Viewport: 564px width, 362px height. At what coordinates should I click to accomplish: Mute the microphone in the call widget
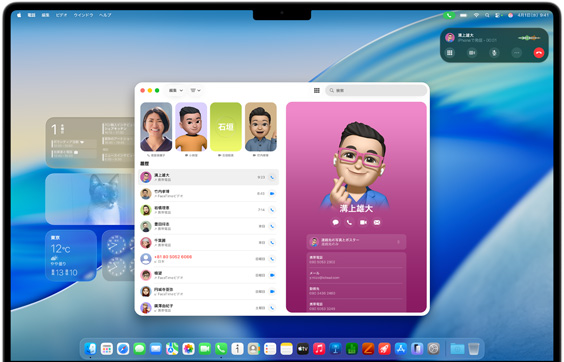click(494, 53)
